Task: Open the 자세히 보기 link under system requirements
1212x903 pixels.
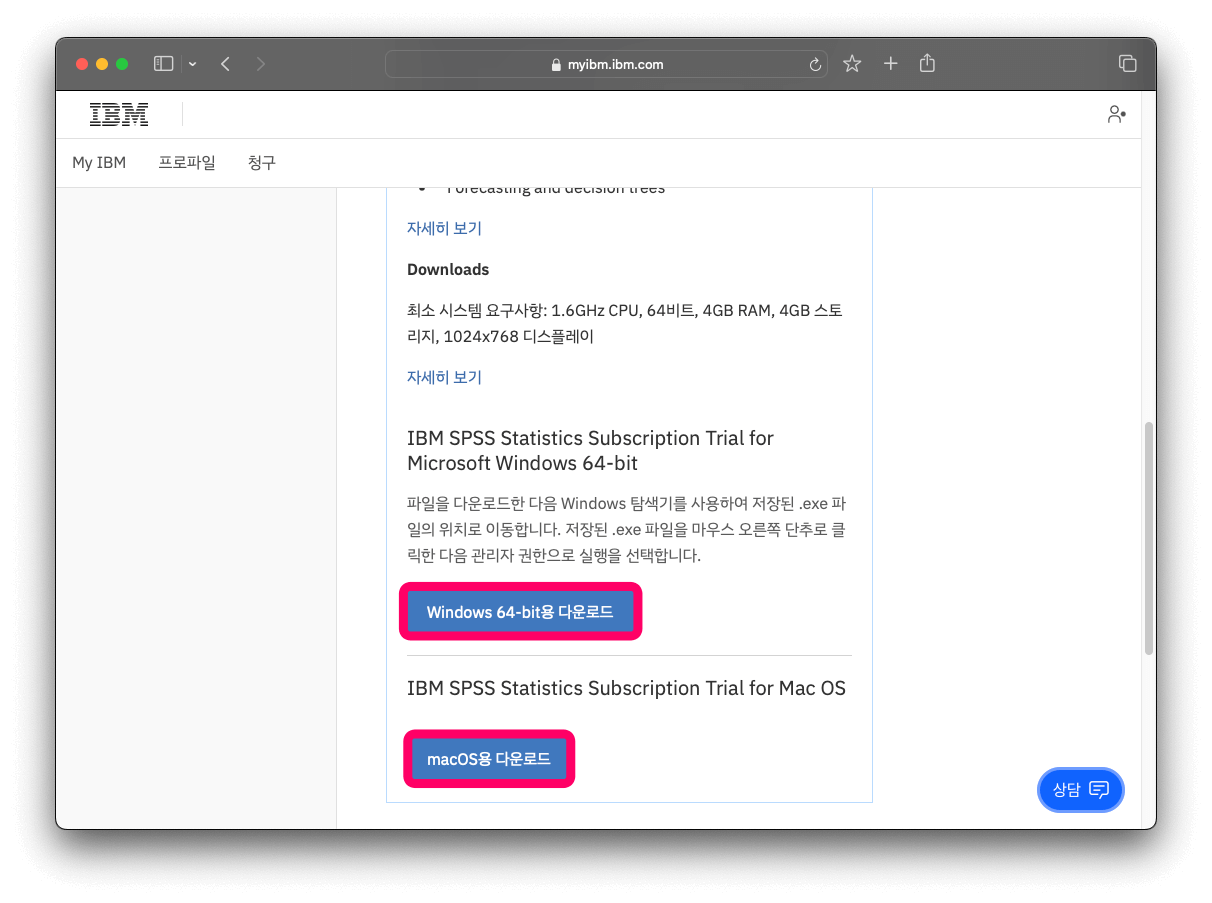Action: click(444, 377)
